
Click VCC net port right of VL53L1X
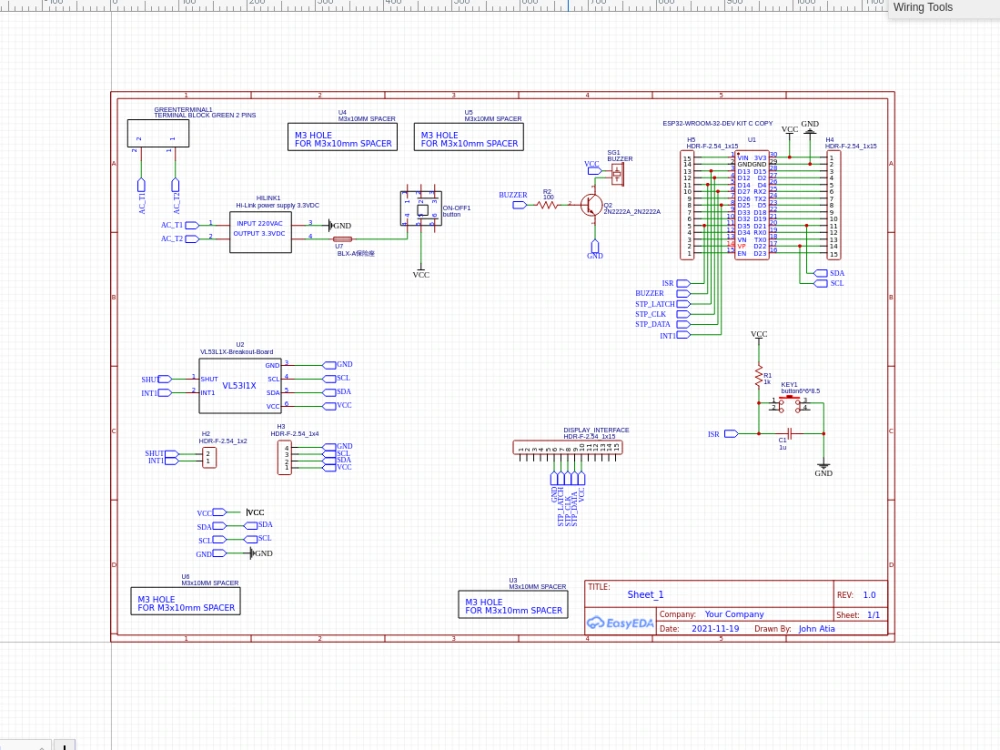[x=329, y=406]
